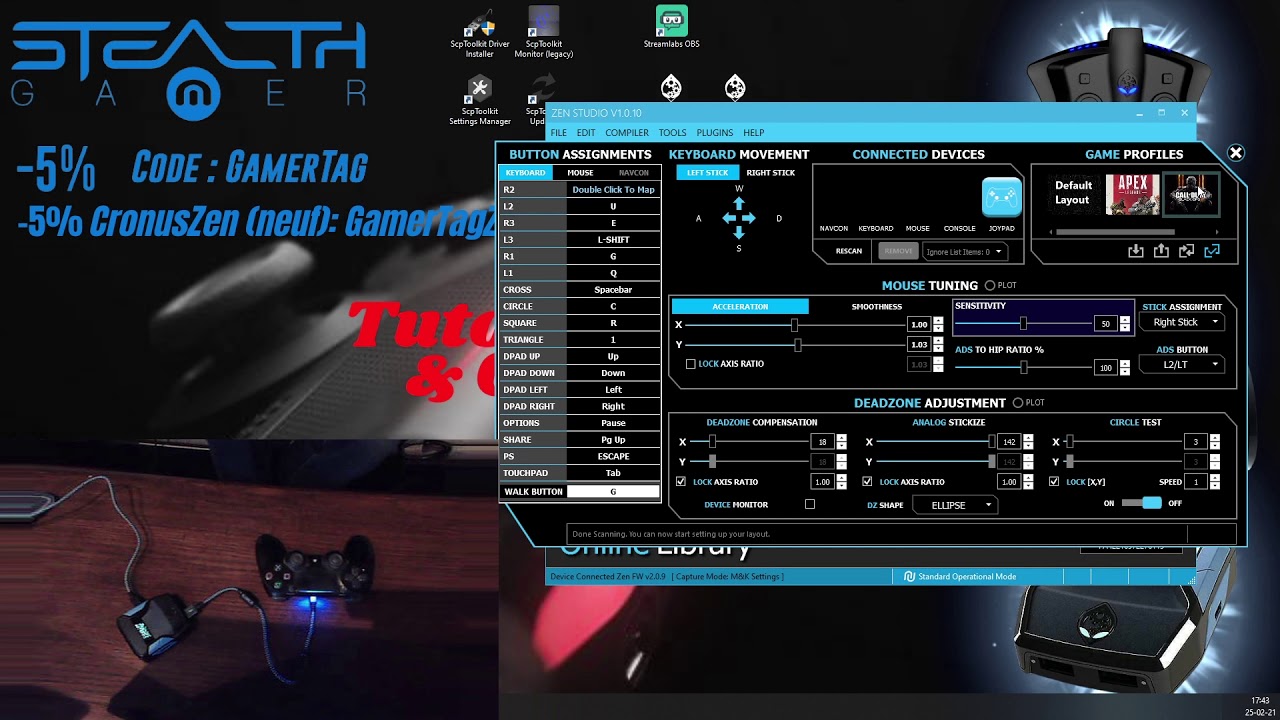This screenshot has height=720, width=1280.
Task: Open the Compiler menu
Action: click(627, 132)
